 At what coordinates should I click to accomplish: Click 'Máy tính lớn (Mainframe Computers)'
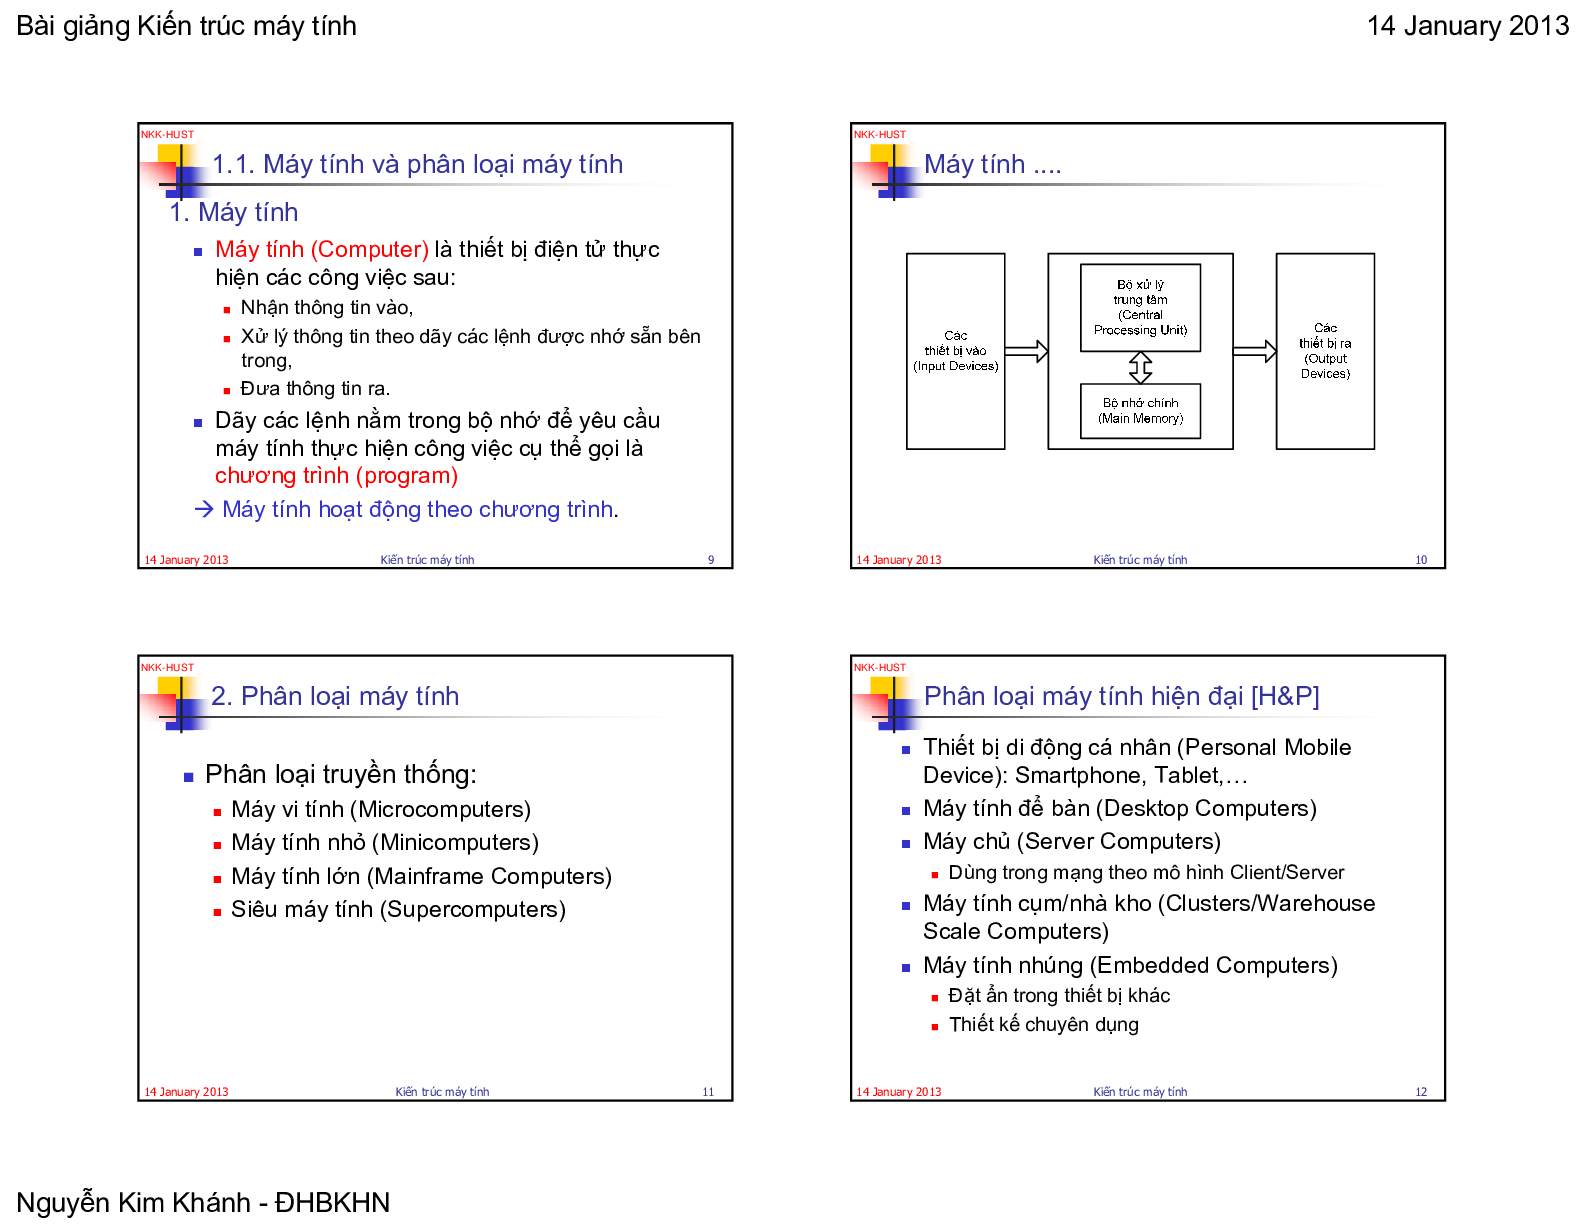(421, 876)
